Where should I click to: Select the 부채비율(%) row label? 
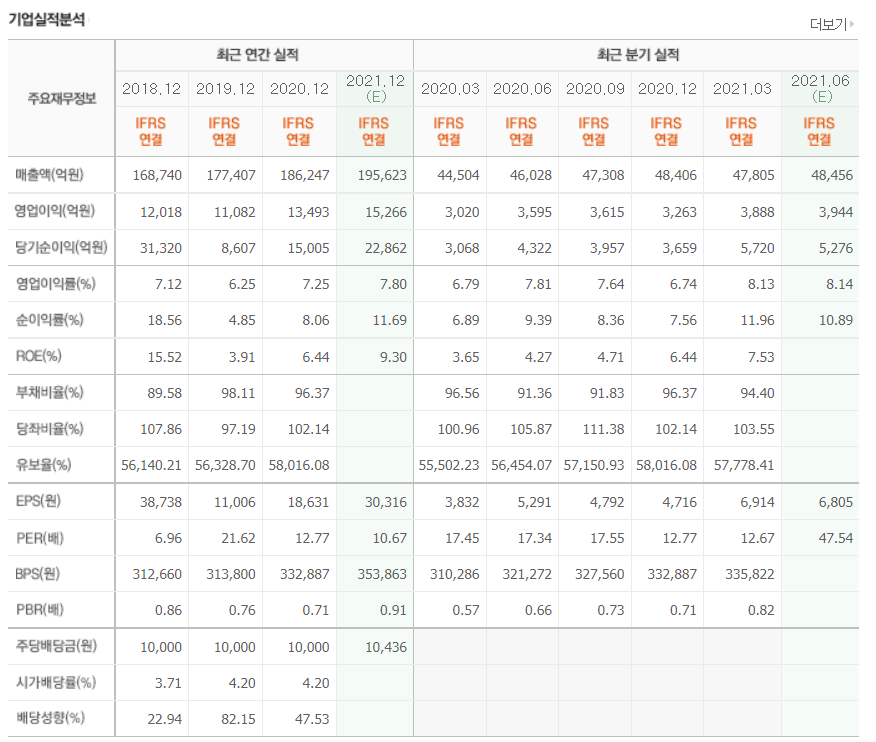[49, 392]
